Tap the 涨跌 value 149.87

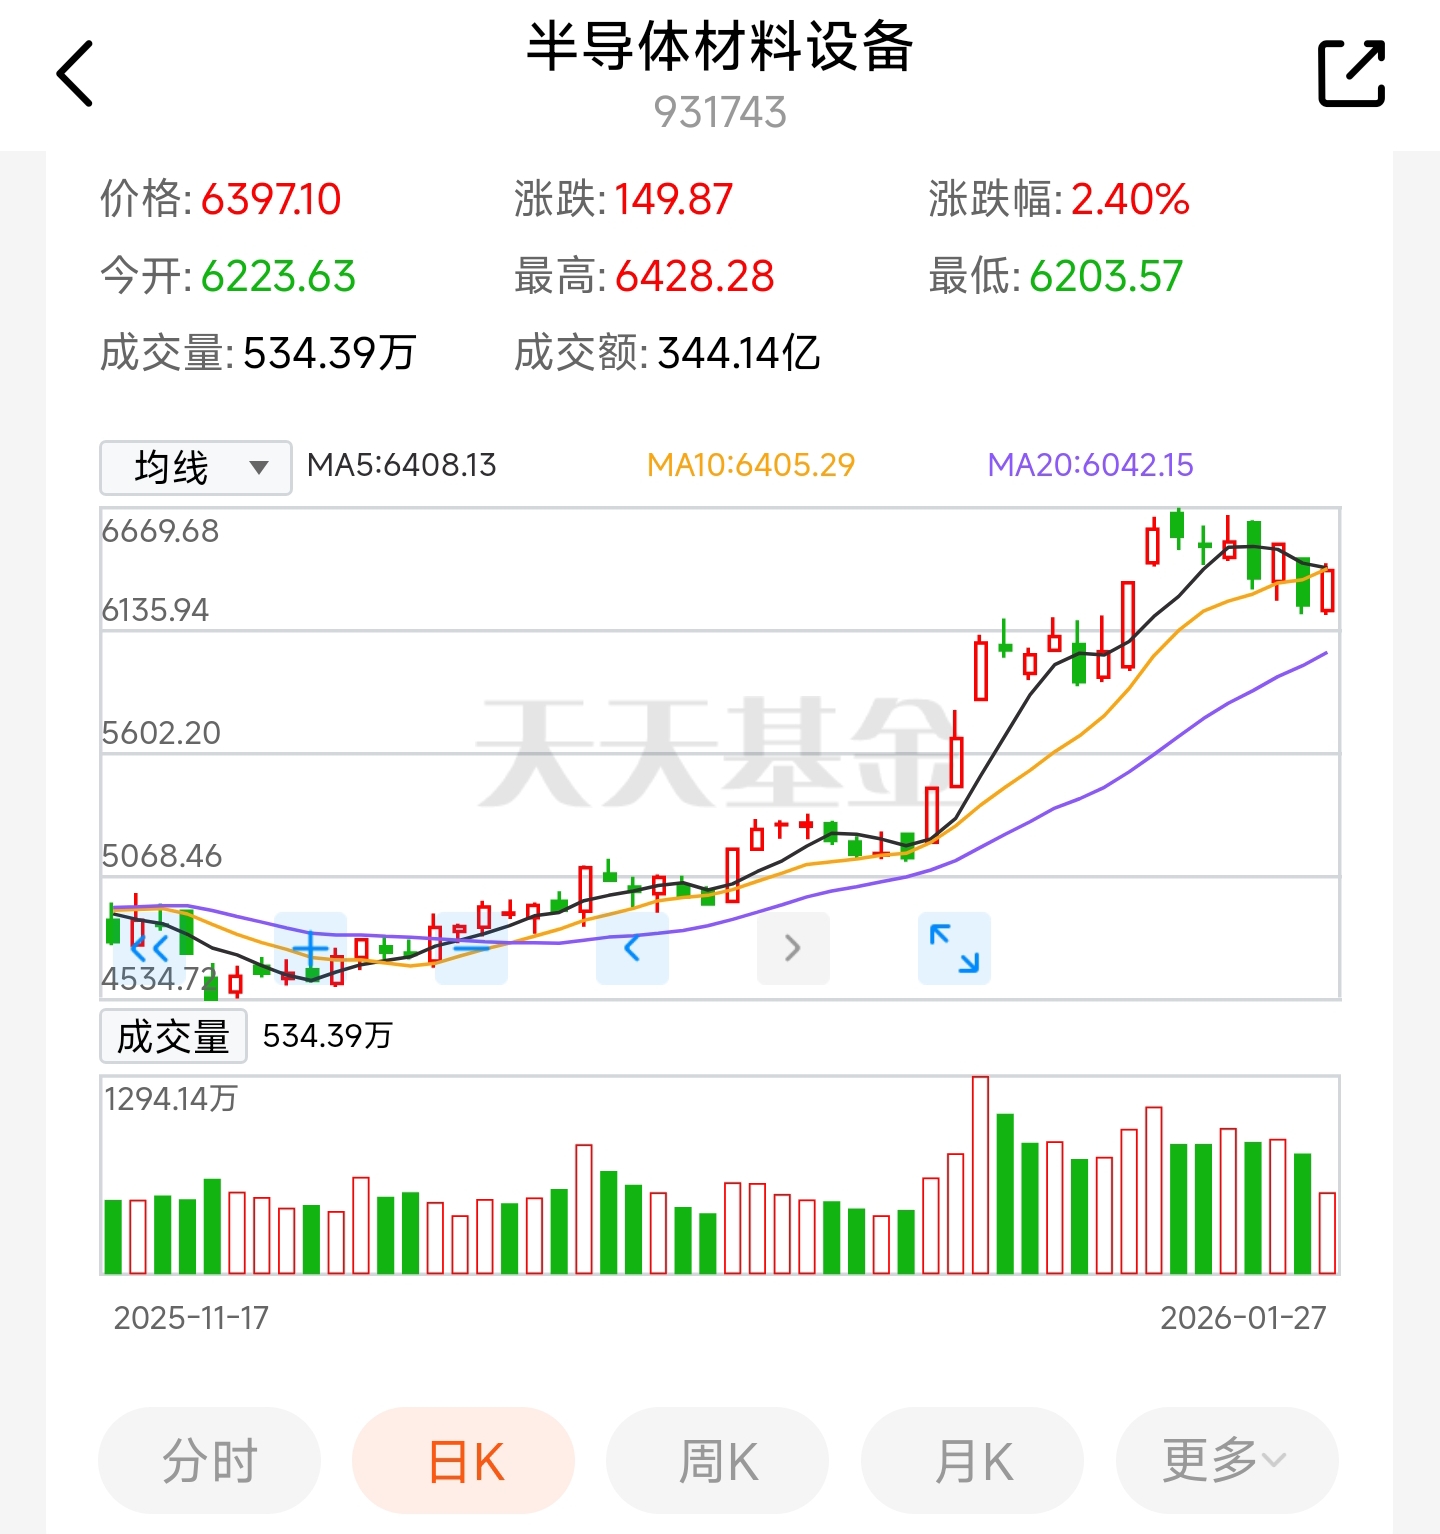point(674,199)
